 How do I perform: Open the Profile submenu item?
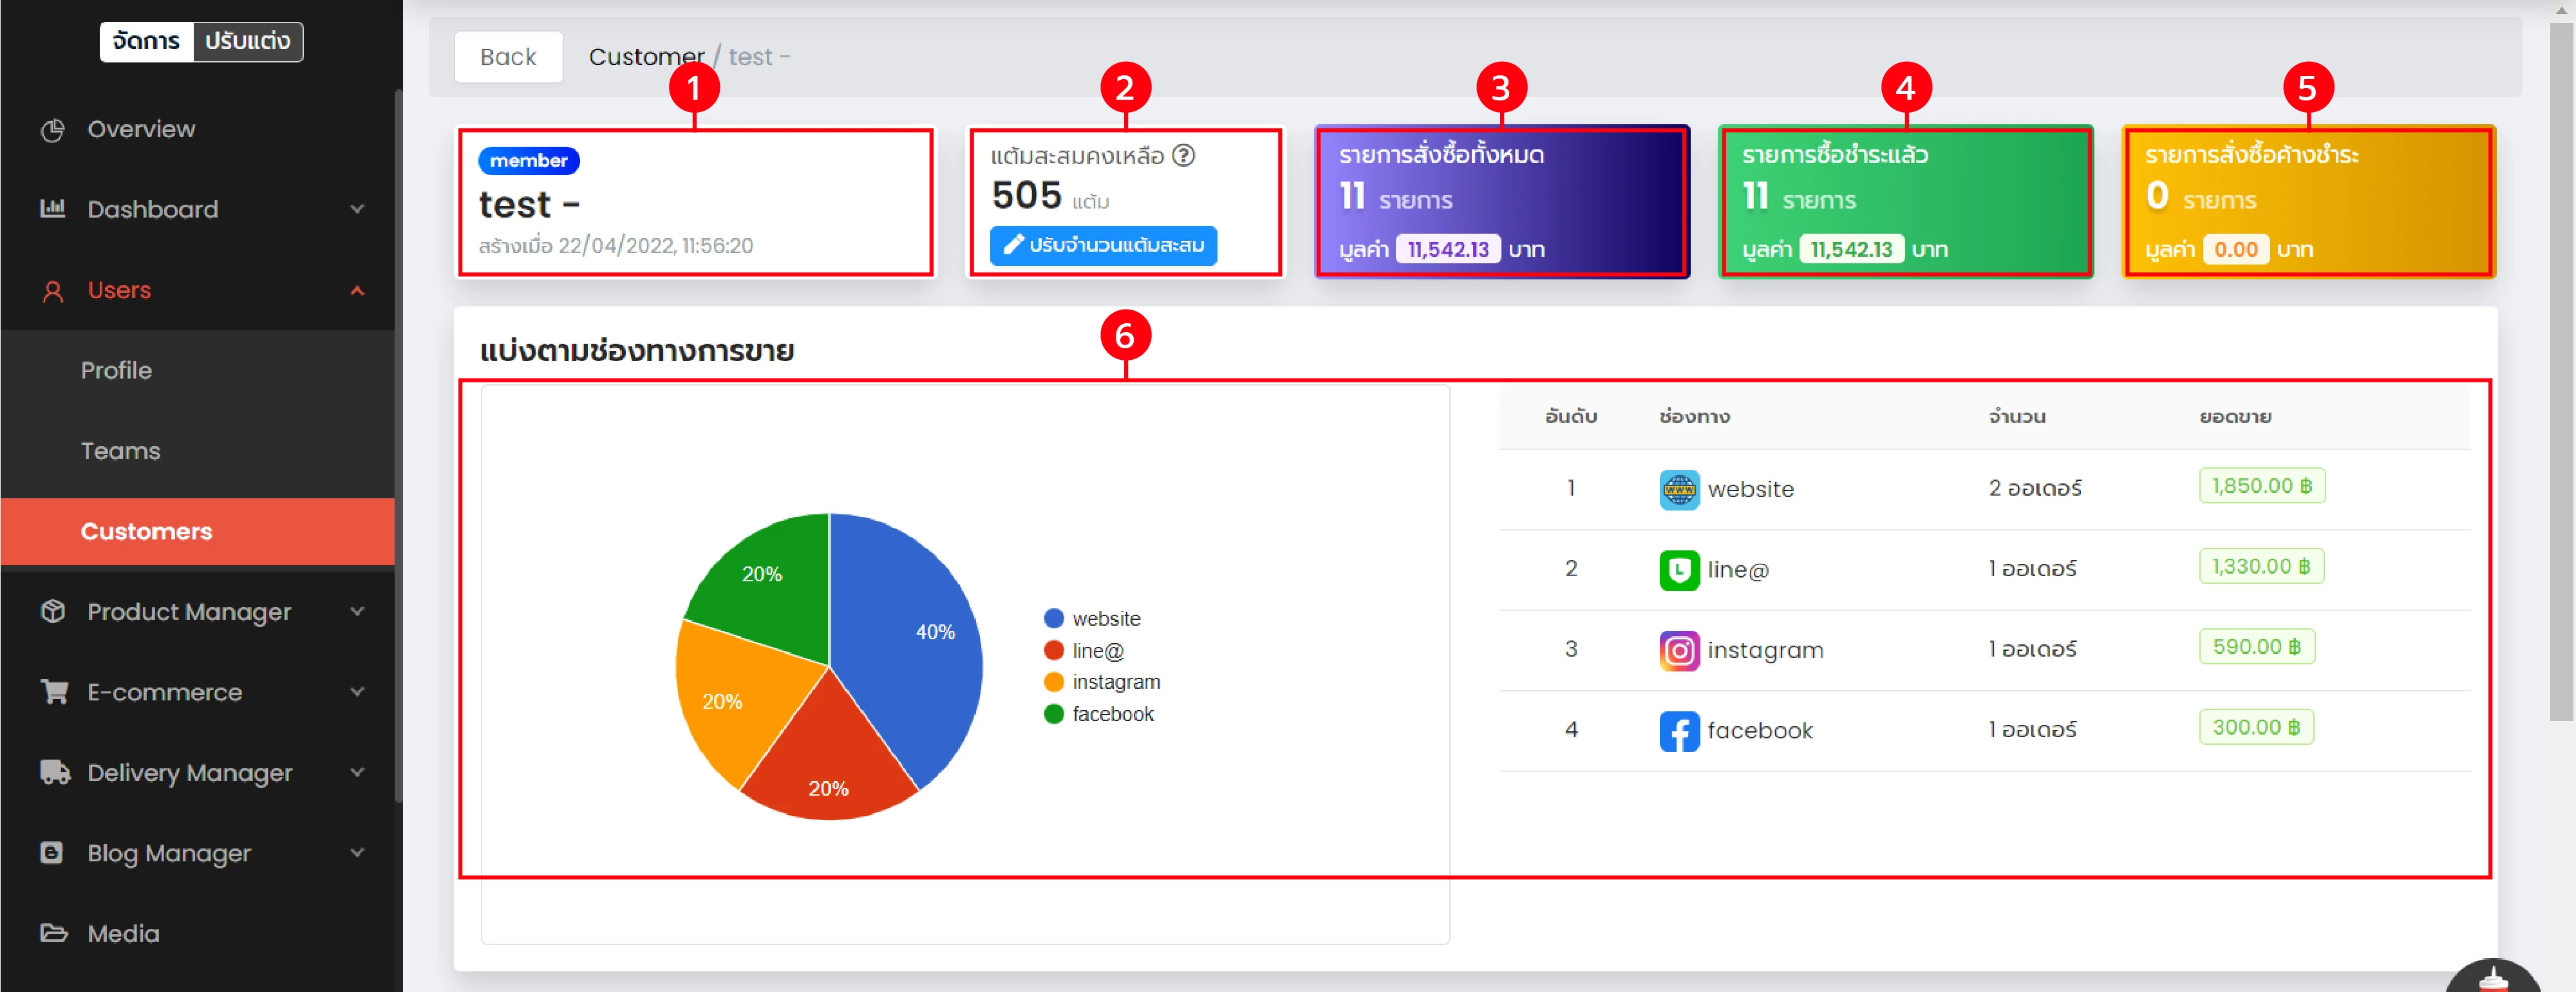click(198, 370)
